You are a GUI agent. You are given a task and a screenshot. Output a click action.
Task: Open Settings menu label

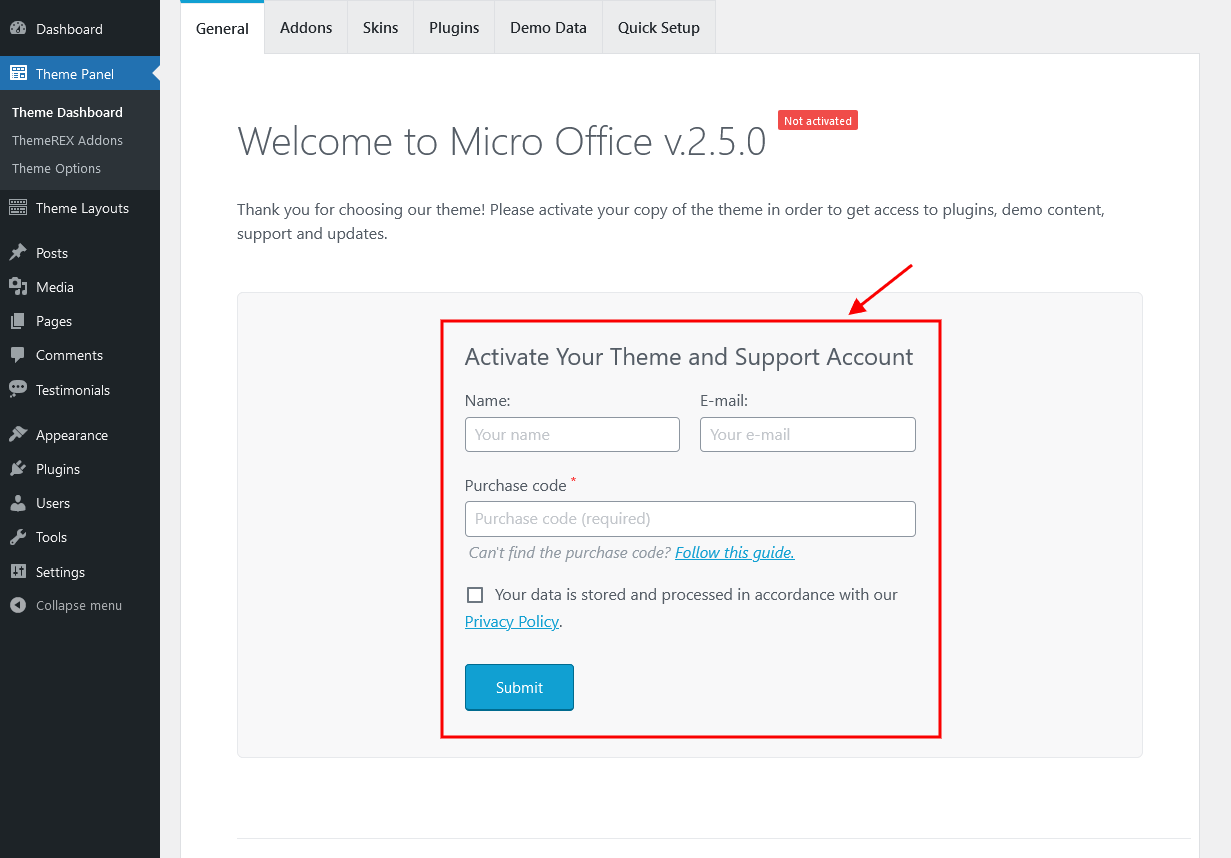(60, 572)
